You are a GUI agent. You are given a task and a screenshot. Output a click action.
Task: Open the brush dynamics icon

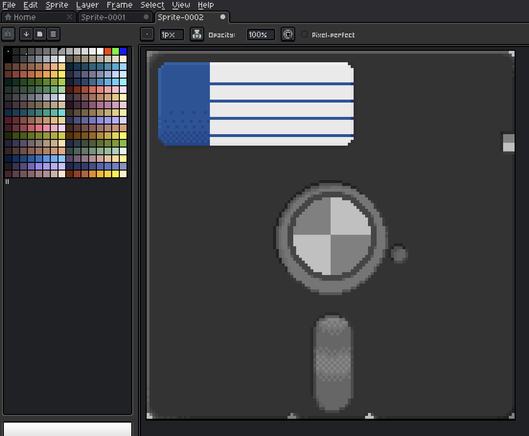[x=288, y=34]
